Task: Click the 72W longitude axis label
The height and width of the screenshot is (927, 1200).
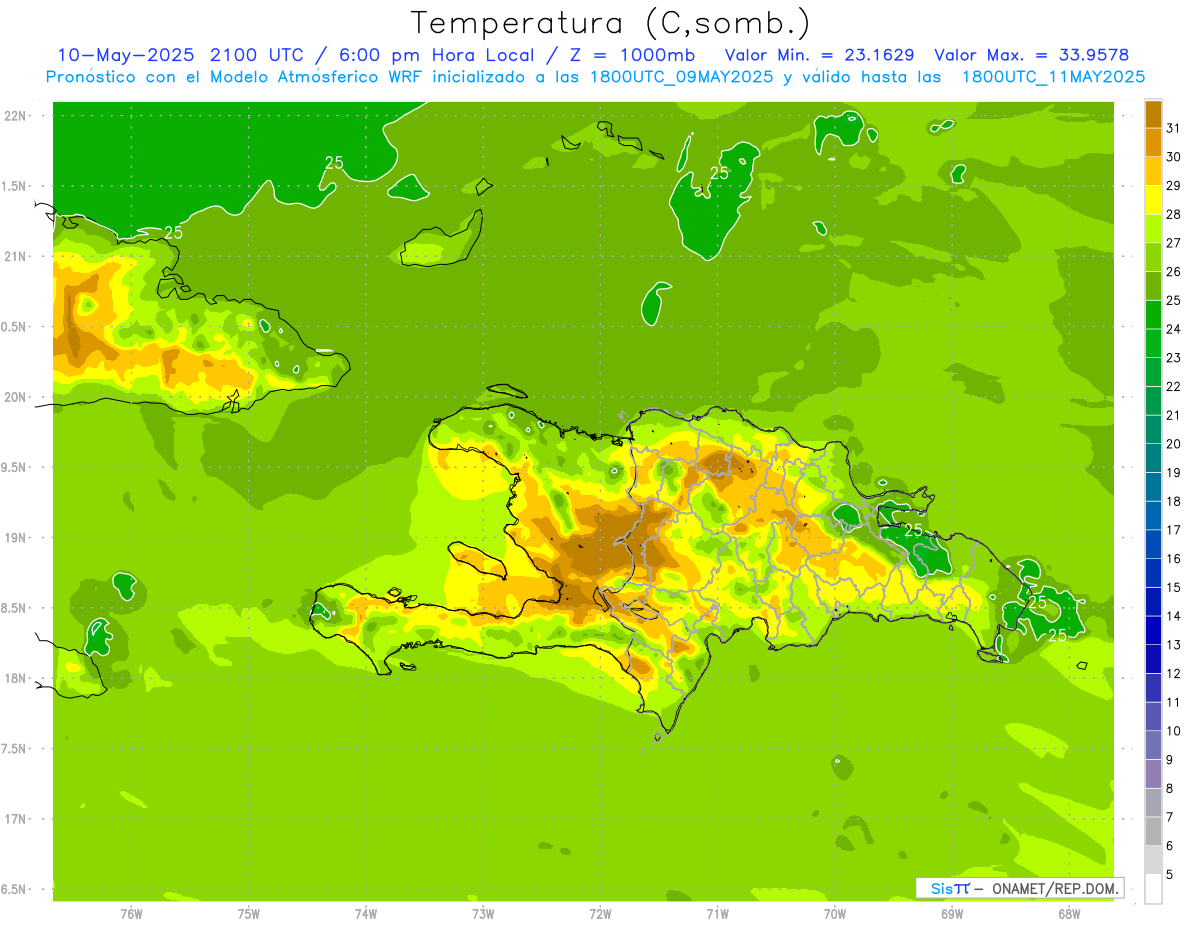Action: click(600, 914)
